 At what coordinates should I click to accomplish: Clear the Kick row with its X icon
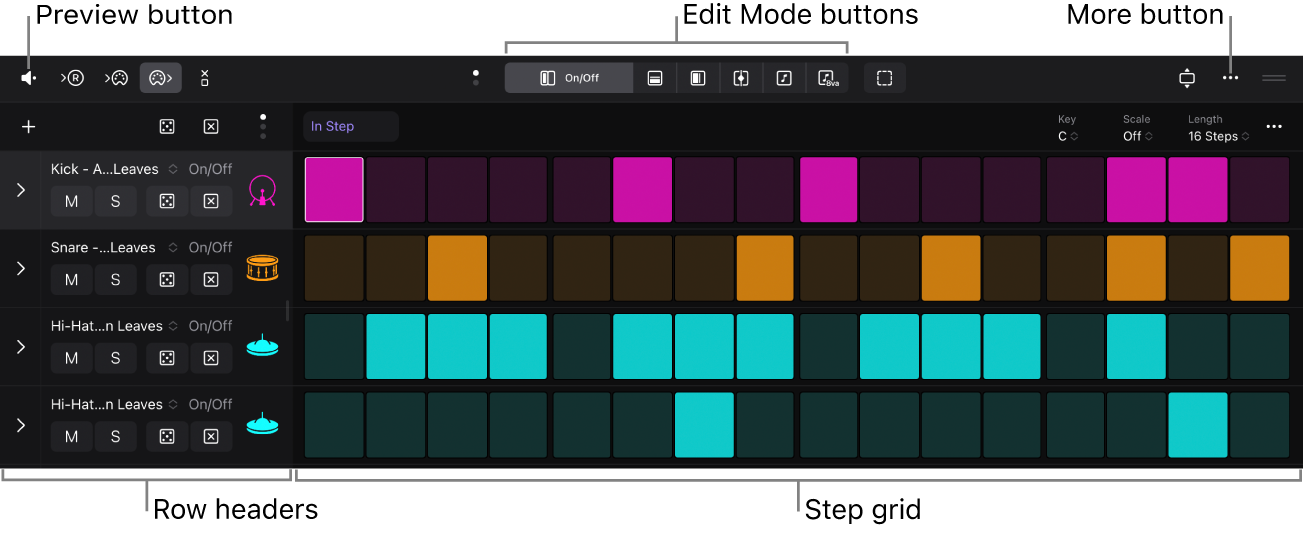[211, 201]
